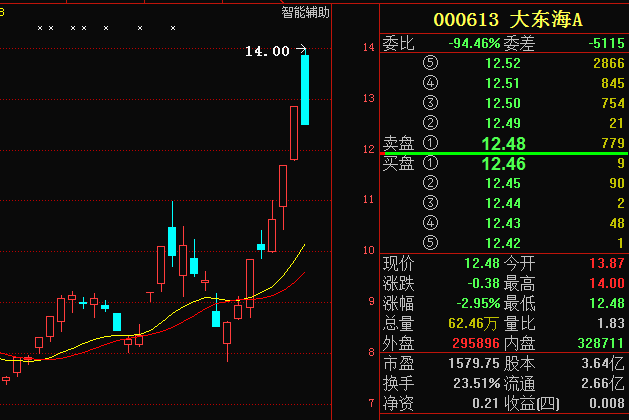The height and width of the screenshot is (420, 629).
Task: Click the 最高 value 14.00 in the quote panel
Action: (x=607, y=284)
